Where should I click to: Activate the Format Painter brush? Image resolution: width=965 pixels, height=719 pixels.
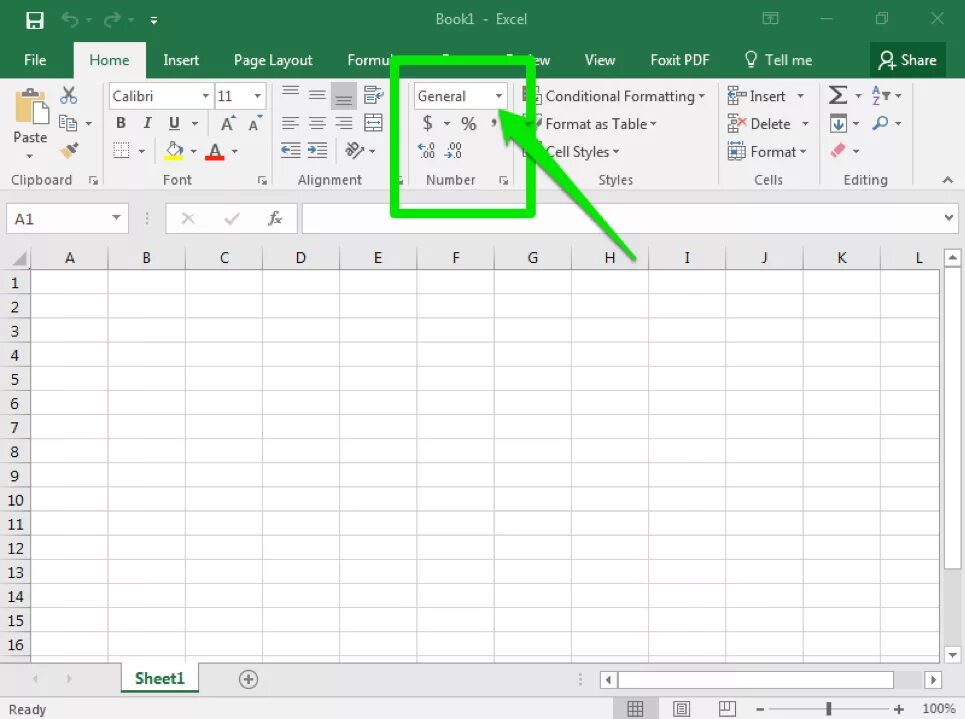tap(69, 150)
